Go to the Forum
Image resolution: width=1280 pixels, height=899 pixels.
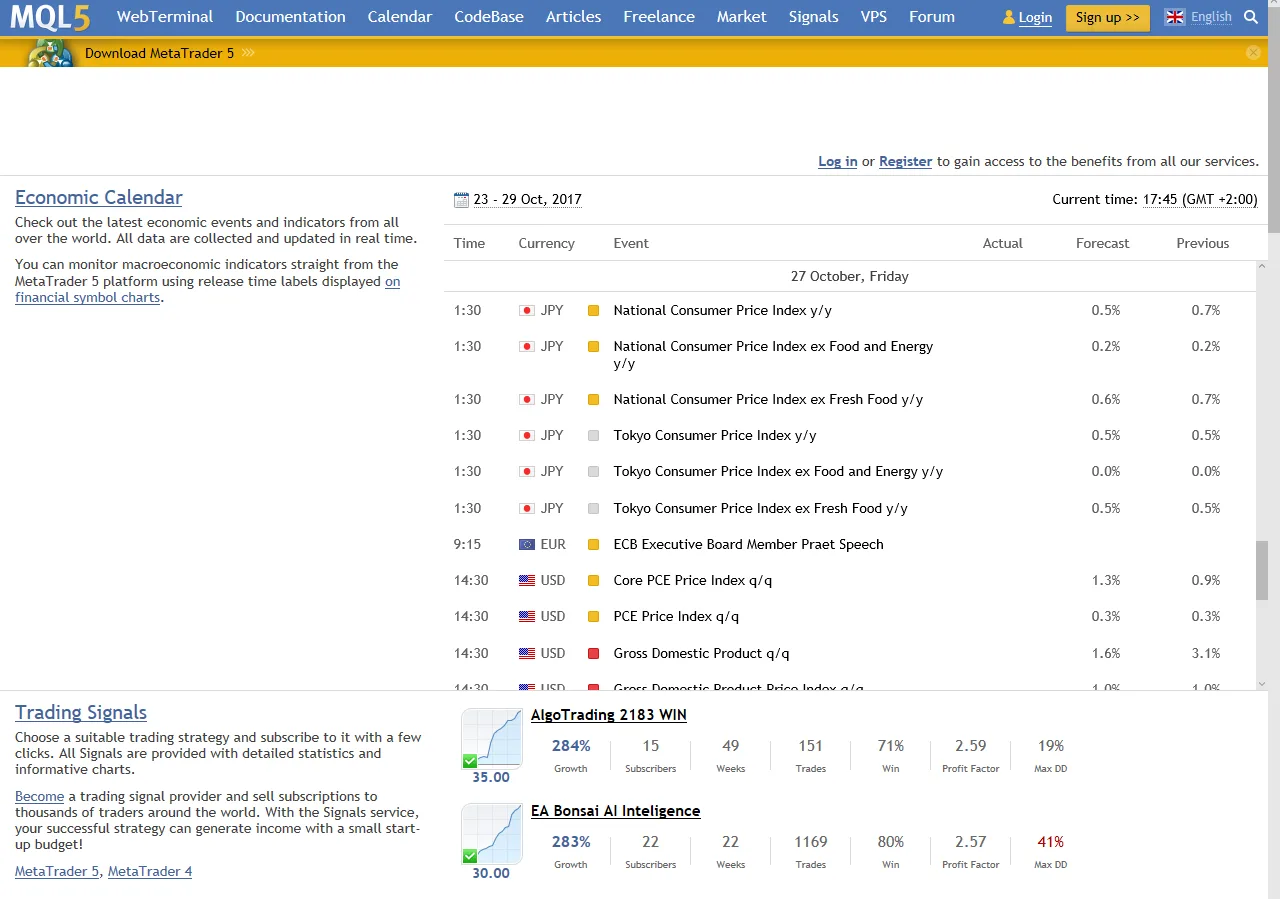(x=932, y=17)
